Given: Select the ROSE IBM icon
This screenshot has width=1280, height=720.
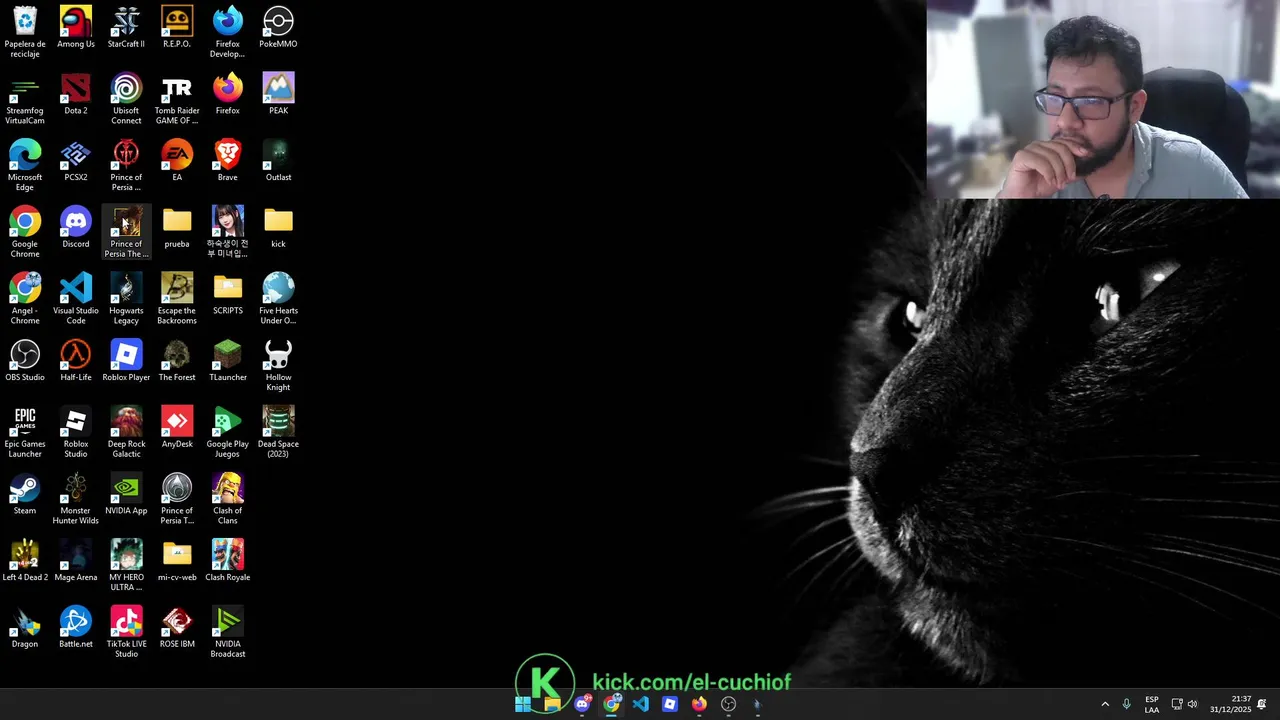Looking at the screenshot, I should point(177,628).
